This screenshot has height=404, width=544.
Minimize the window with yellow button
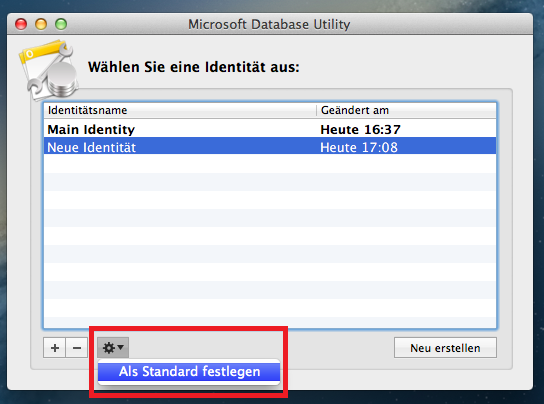[x=41, y=24]
